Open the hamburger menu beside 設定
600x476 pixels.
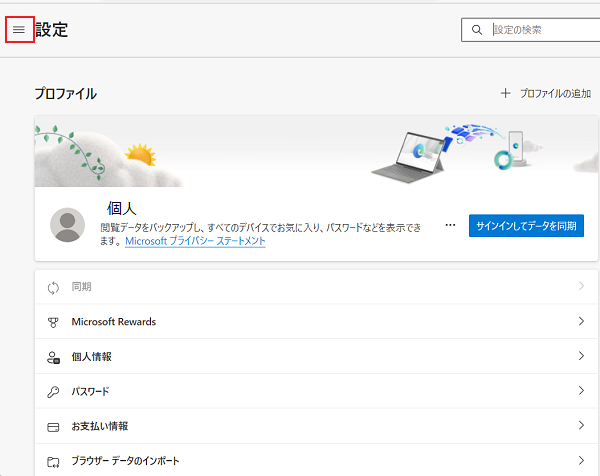coord(18,30)
